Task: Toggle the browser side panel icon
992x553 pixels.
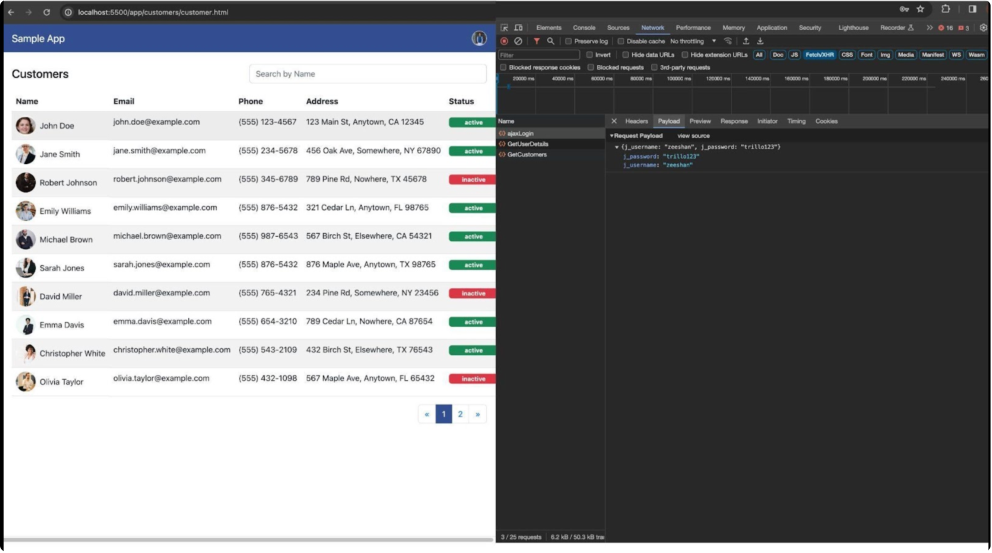Action: pos(972,9)
